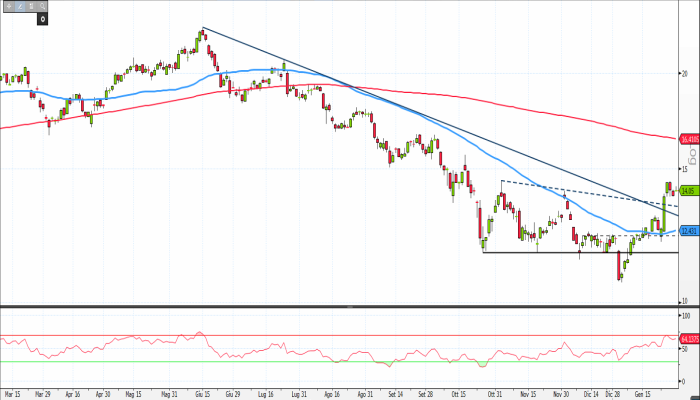The height and width of the screenshot is (400, 700).
Task: Click the red 16.4105 moving average label
Action: tap(688, 139)
